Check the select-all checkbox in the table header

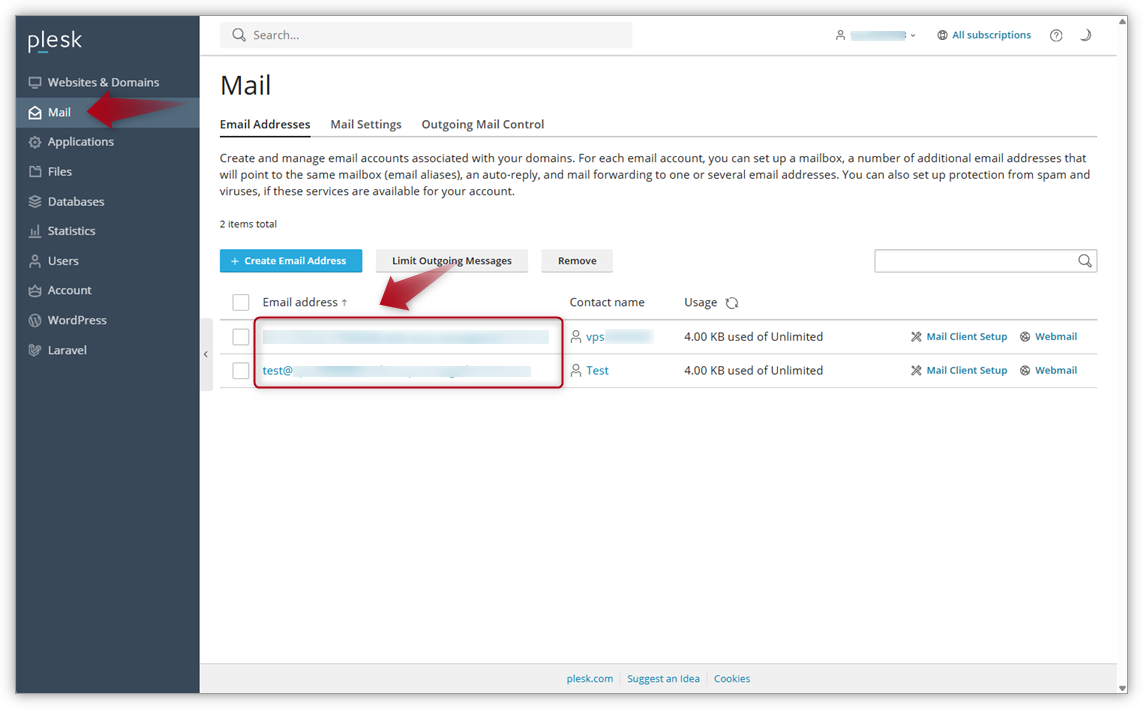pyautogui.click(x=240, y=302)
